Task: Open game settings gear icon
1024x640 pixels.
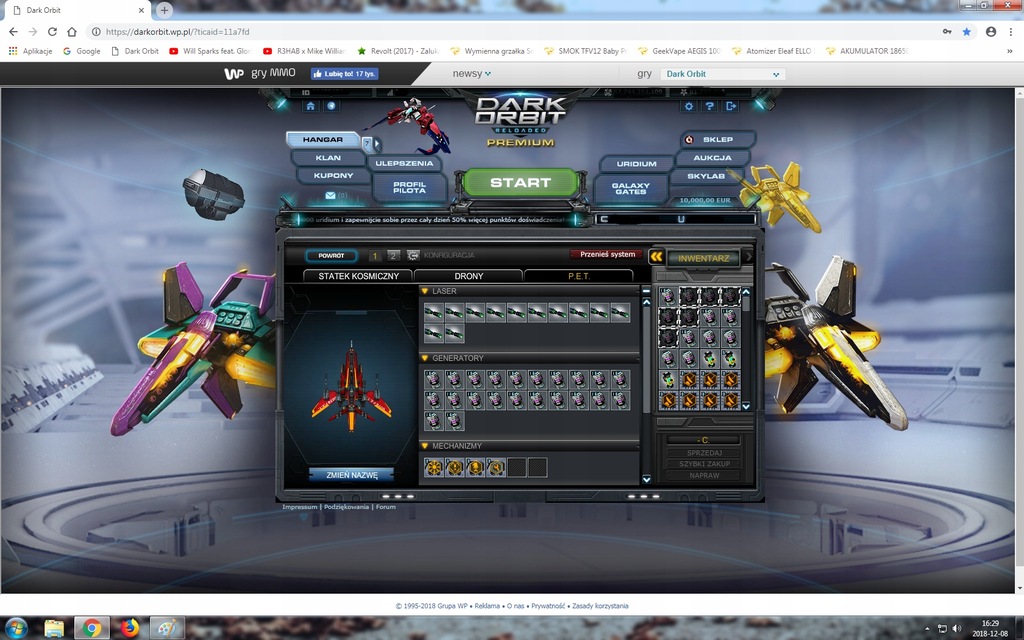Action: (x=688, y=106)
